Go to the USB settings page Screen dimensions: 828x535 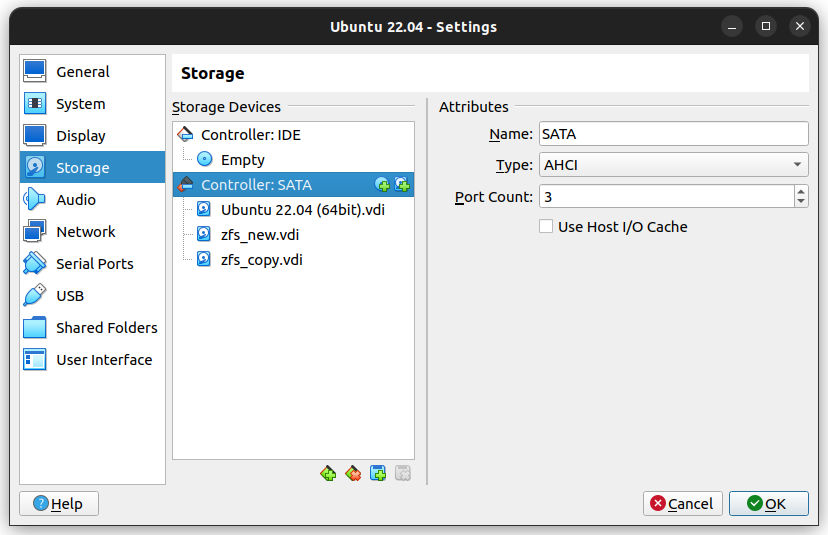click(x=70, y=296)
